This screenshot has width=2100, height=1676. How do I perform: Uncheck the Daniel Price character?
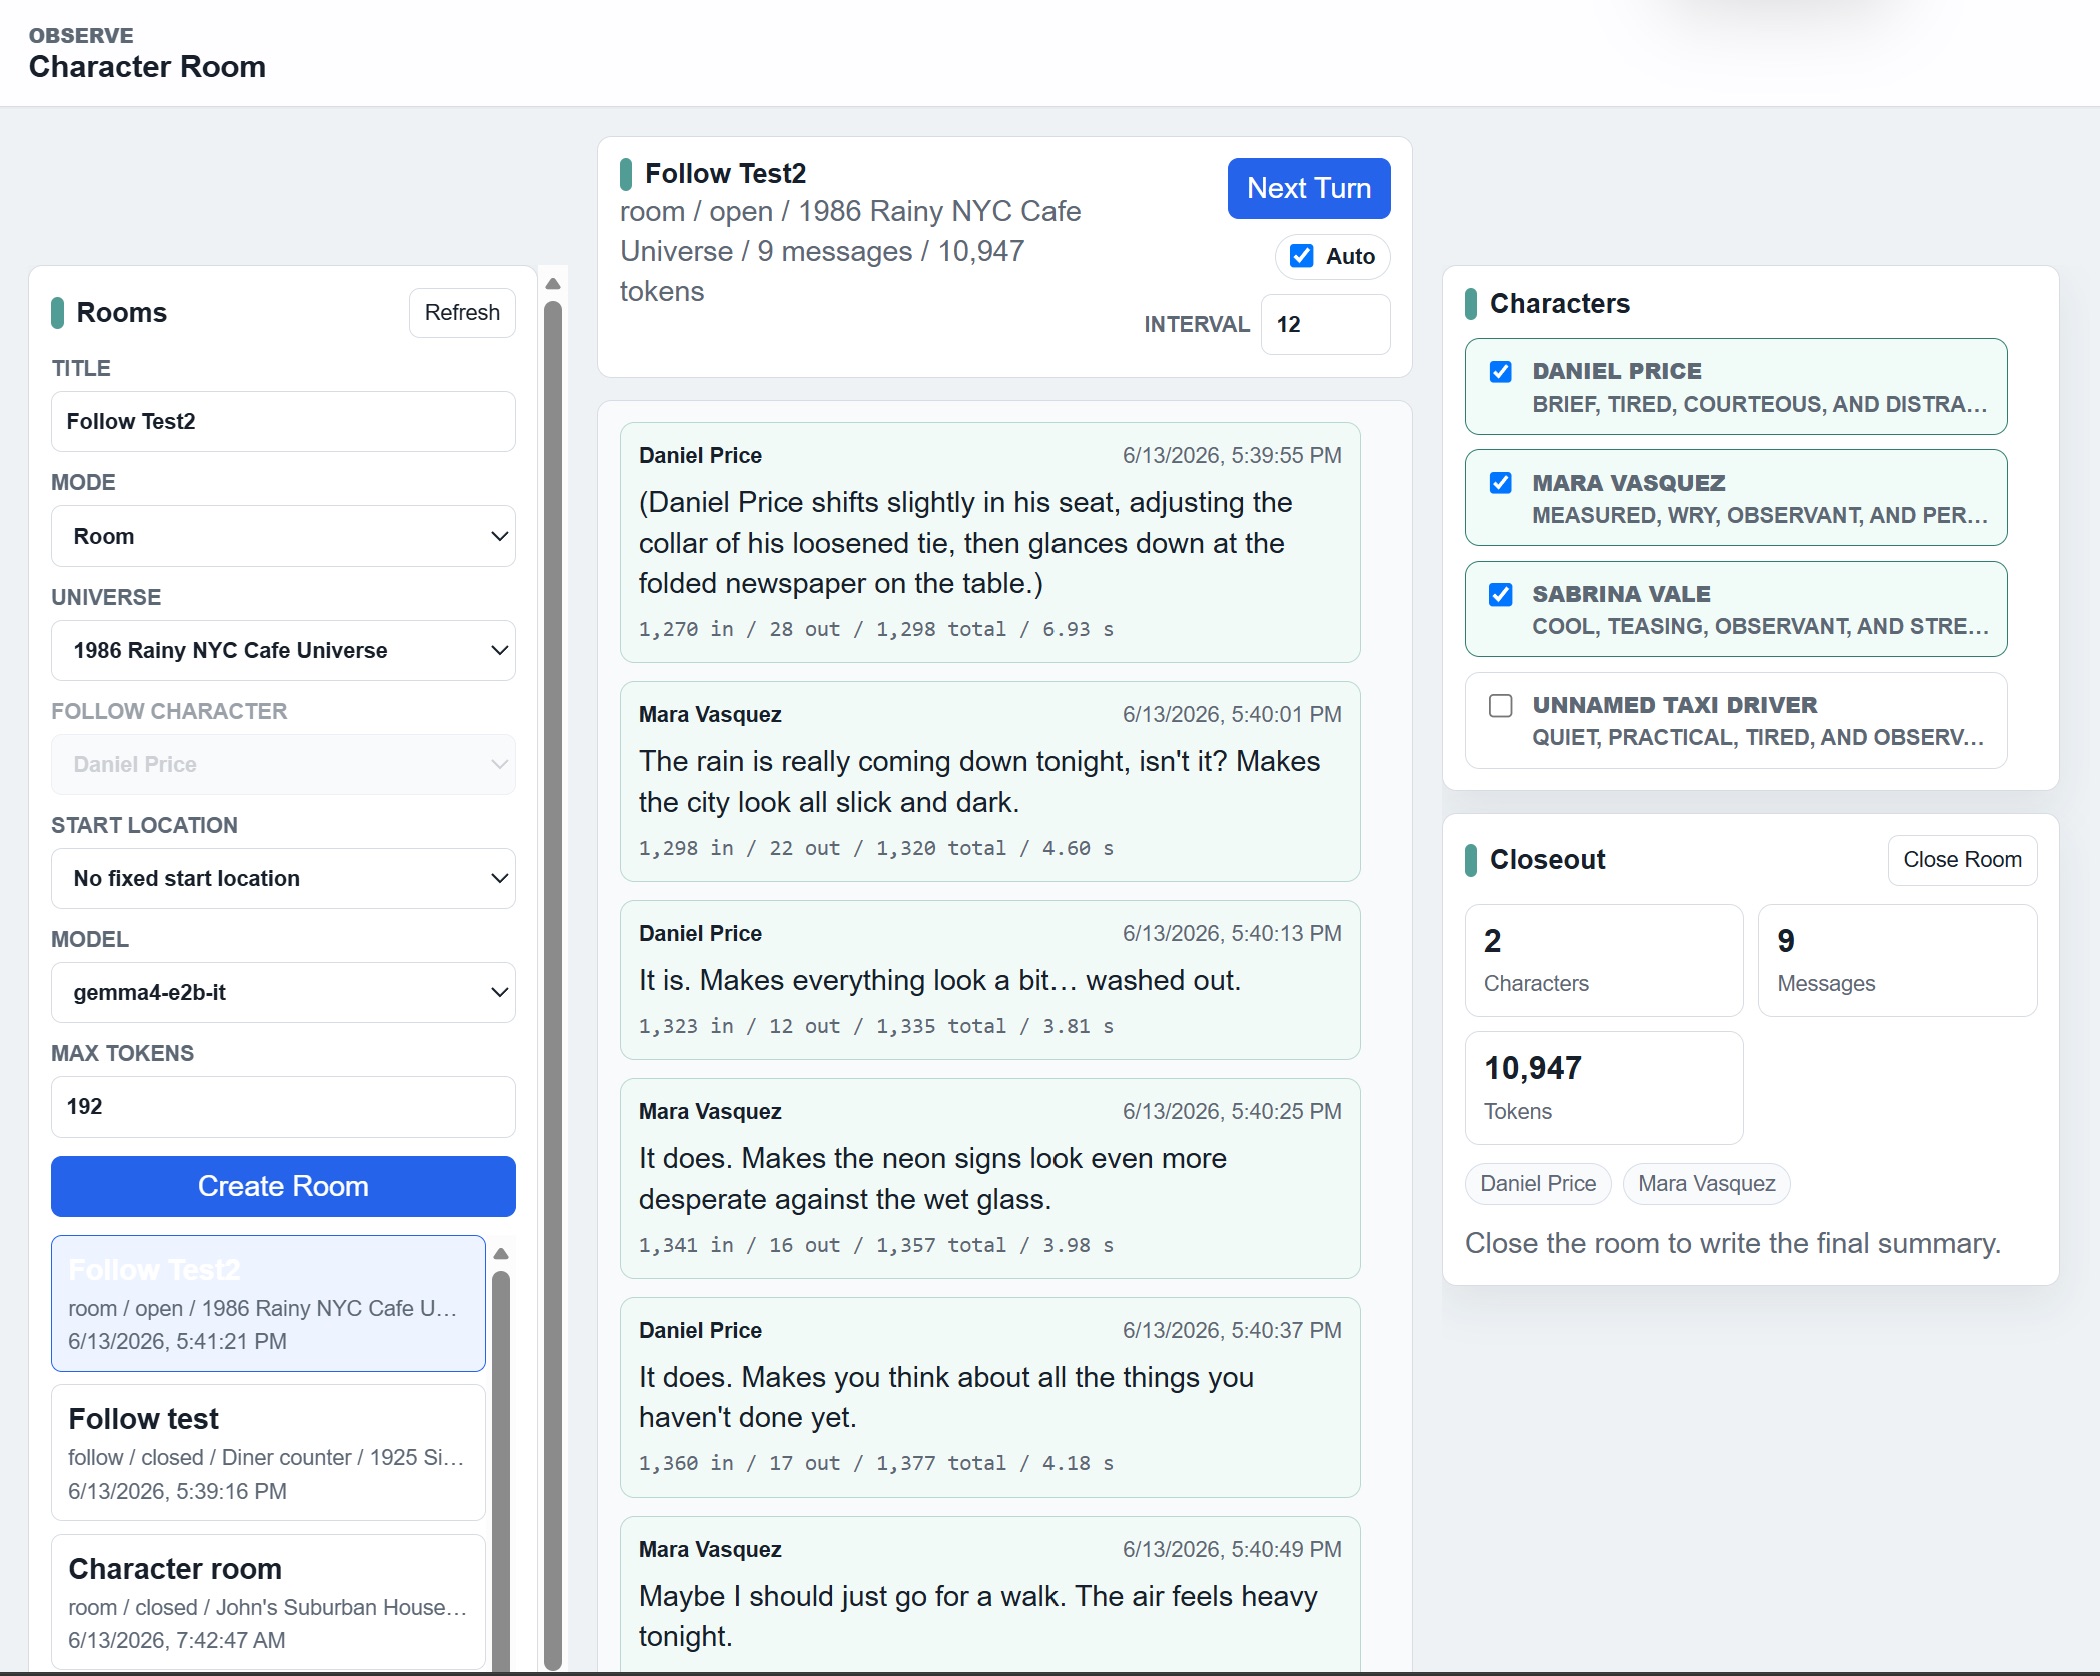coord(1500,372)
